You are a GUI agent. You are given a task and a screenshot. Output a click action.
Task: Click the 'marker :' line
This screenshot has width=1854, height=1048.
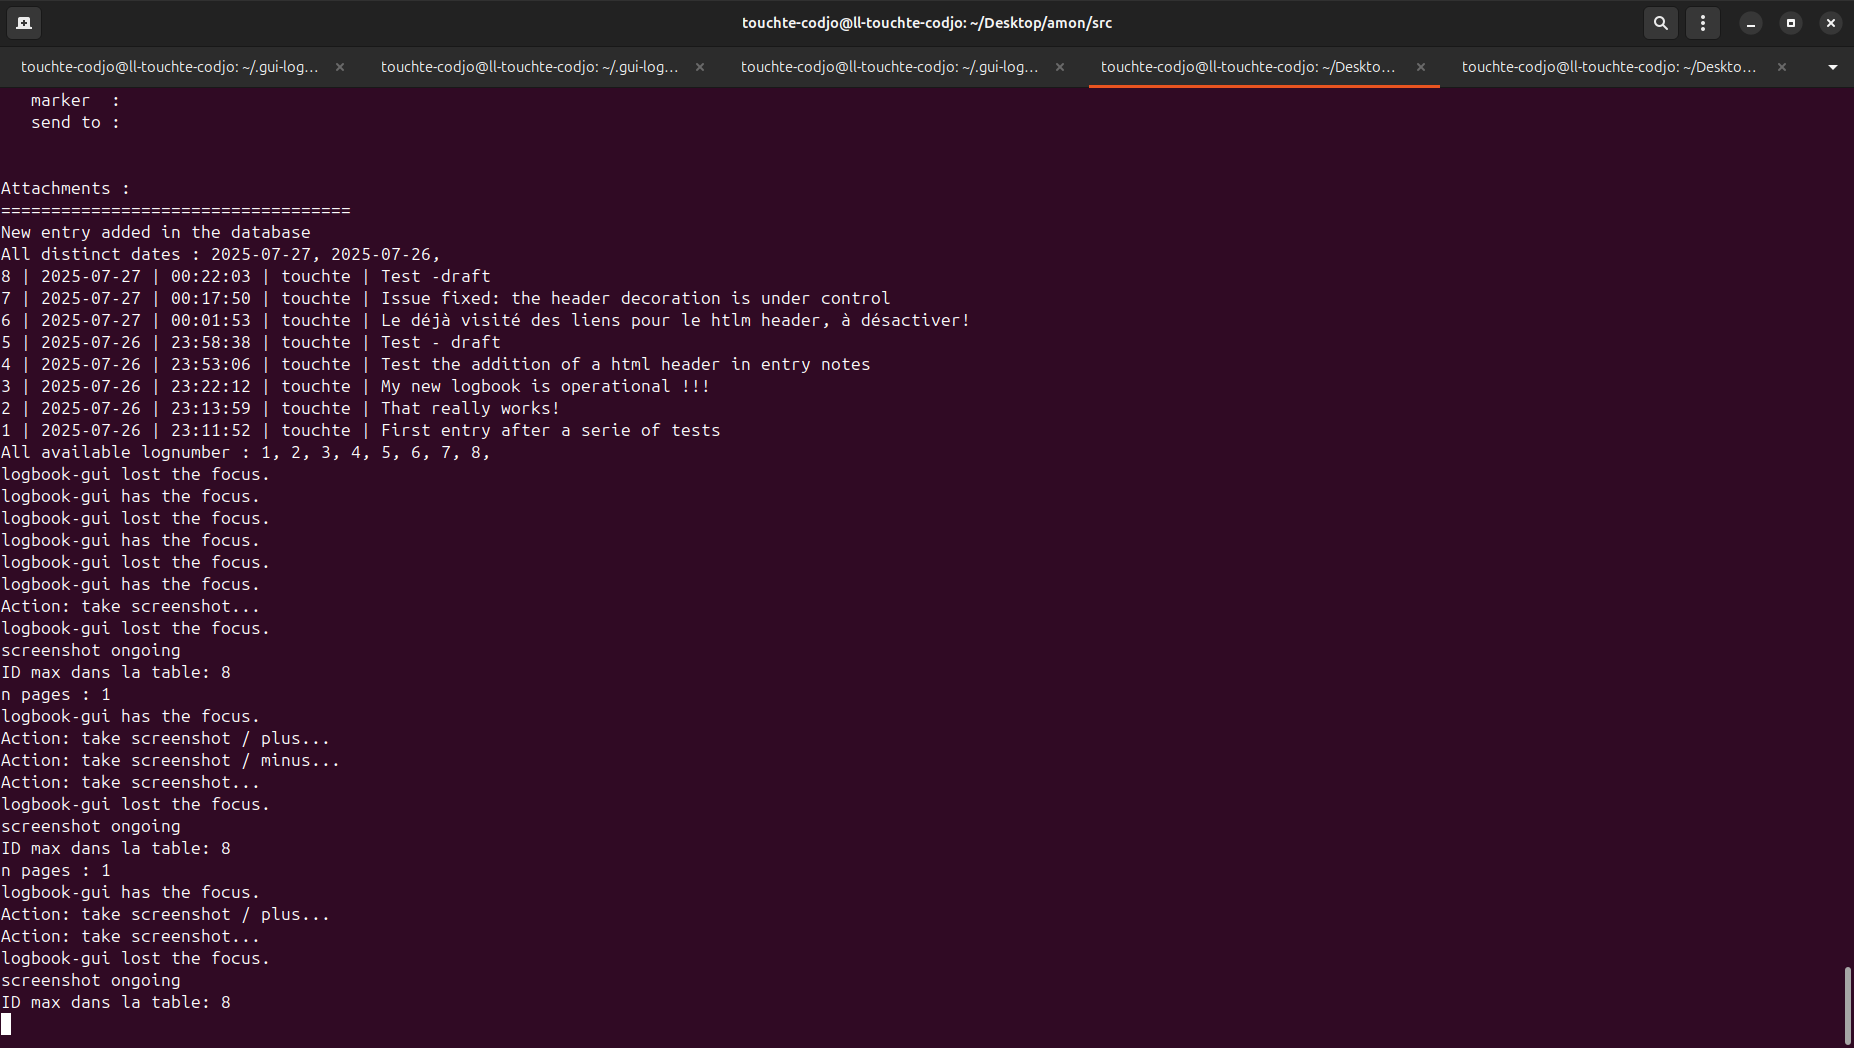[x=75, y=100]
